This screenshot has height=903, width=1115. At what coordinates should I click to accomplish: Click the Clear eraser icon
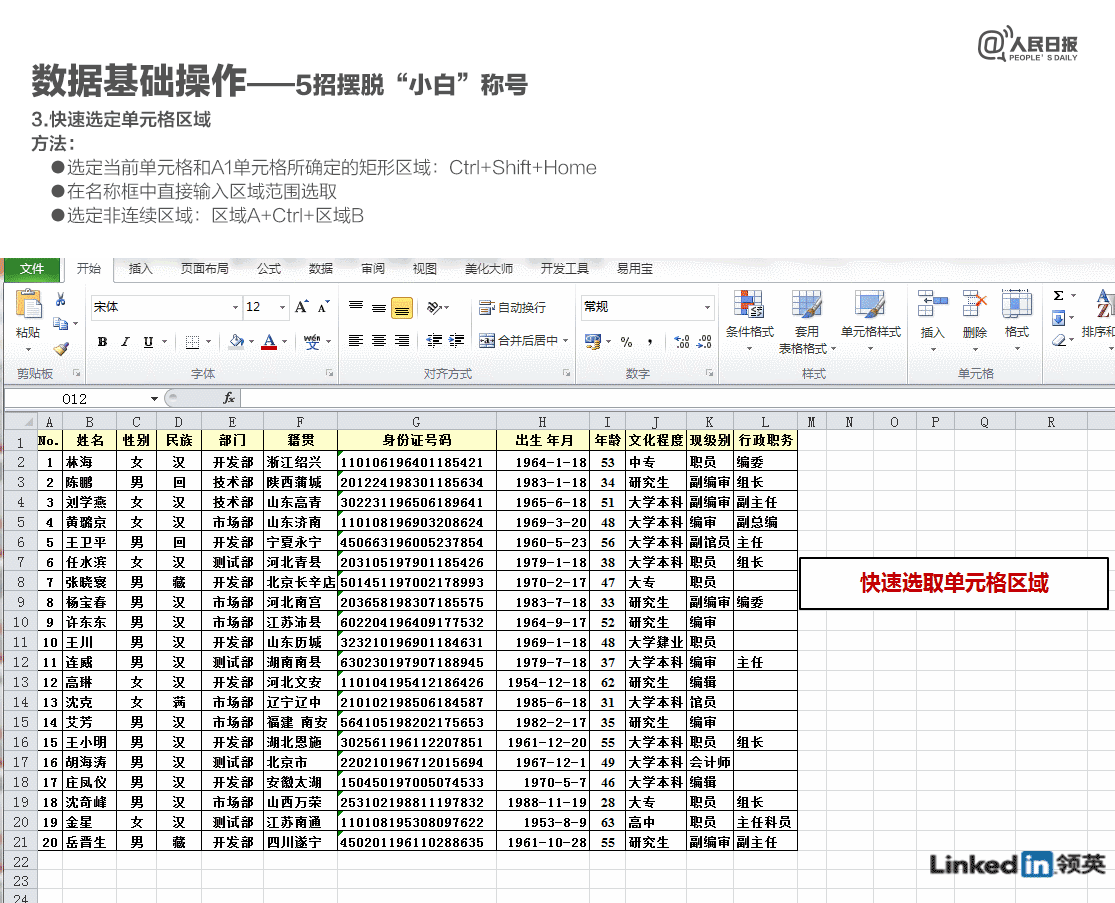[1059, 341]
